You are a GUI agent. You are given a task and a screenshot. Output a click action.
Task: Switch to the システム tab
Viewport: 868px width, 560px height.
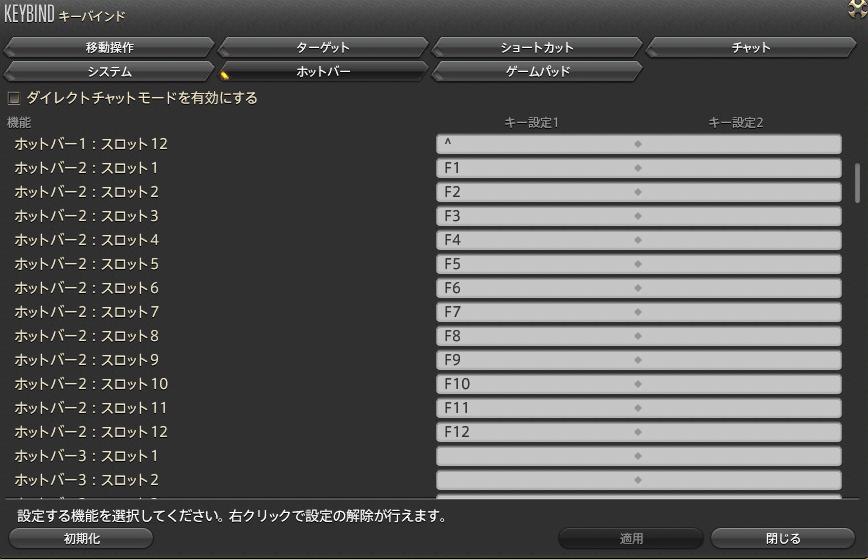(x=109, y=71)
